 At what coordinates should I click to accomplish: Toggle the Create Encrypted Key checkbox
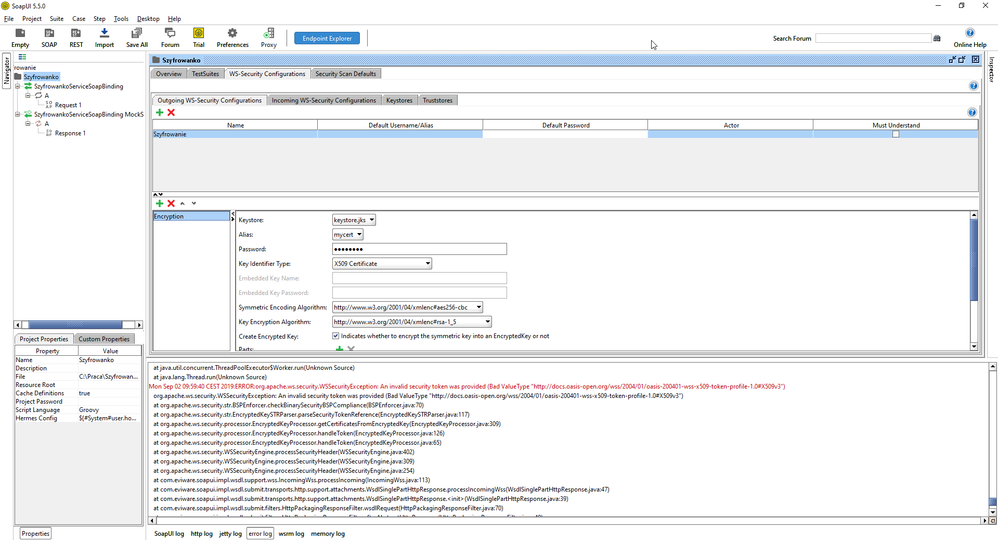click(335, 336)
